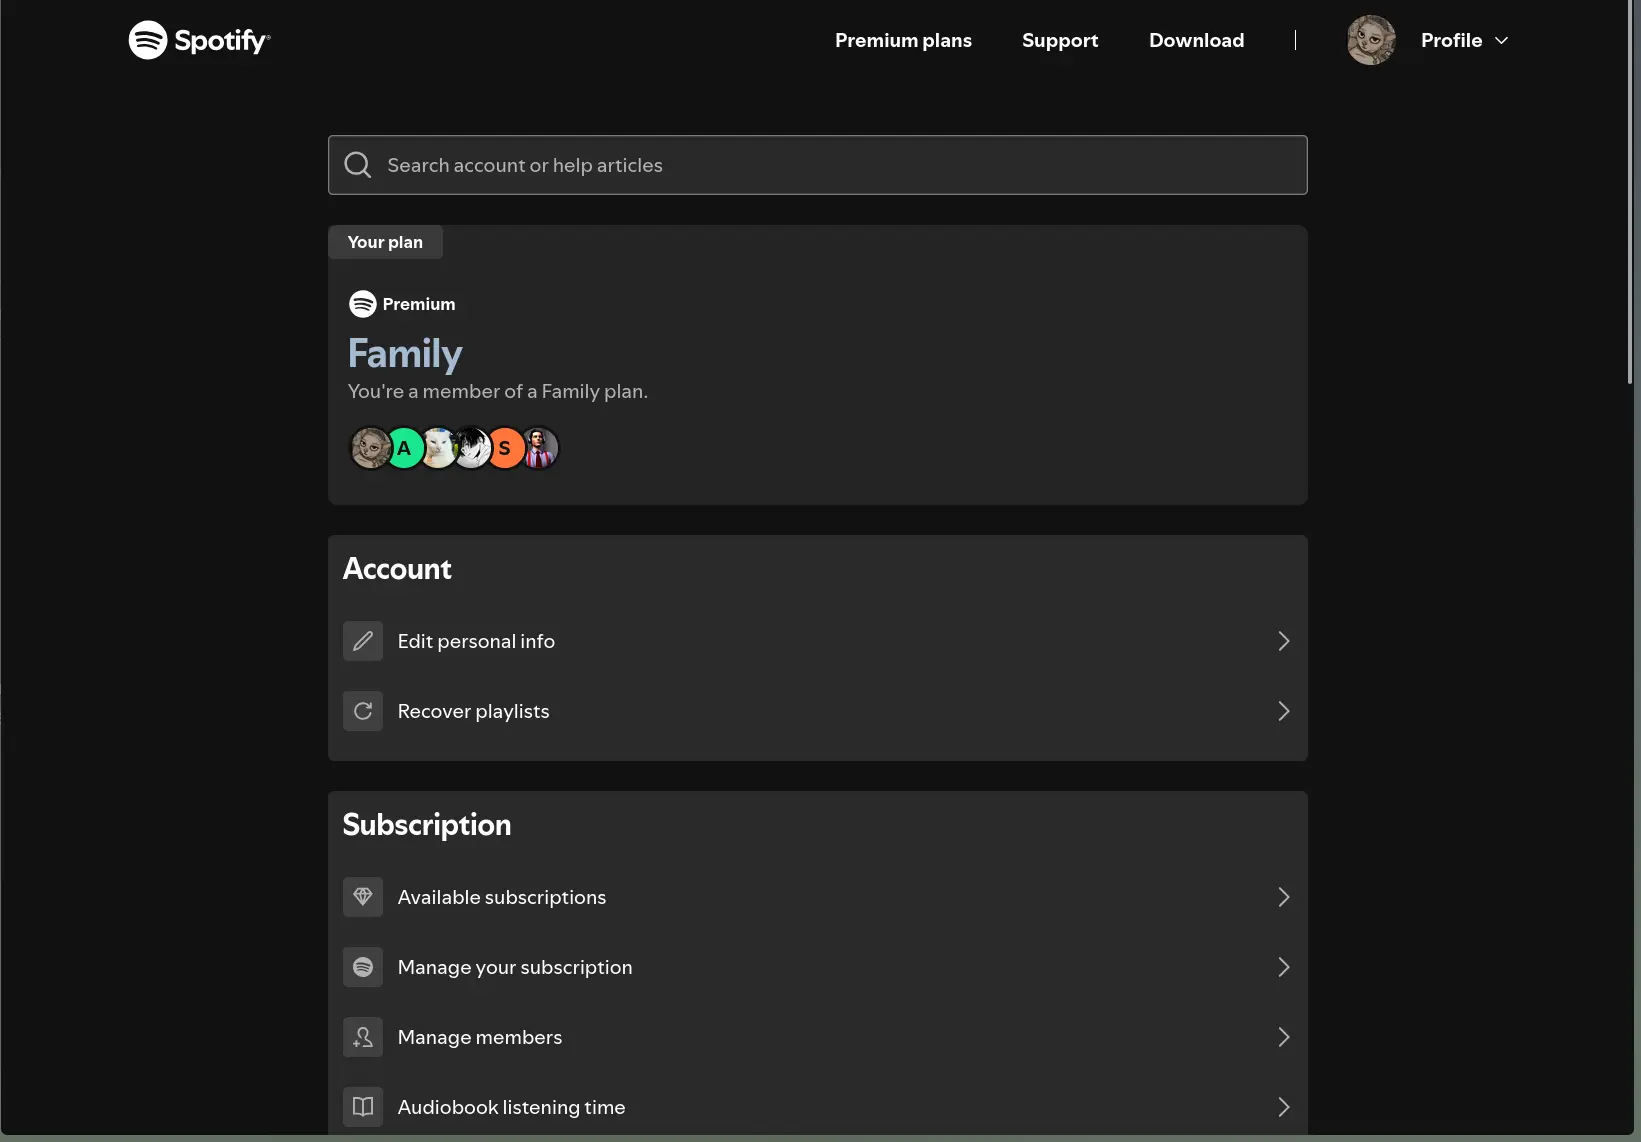Click the black-and-white anime member avatar
The image size is (1641, 1142).
point(472,448)
